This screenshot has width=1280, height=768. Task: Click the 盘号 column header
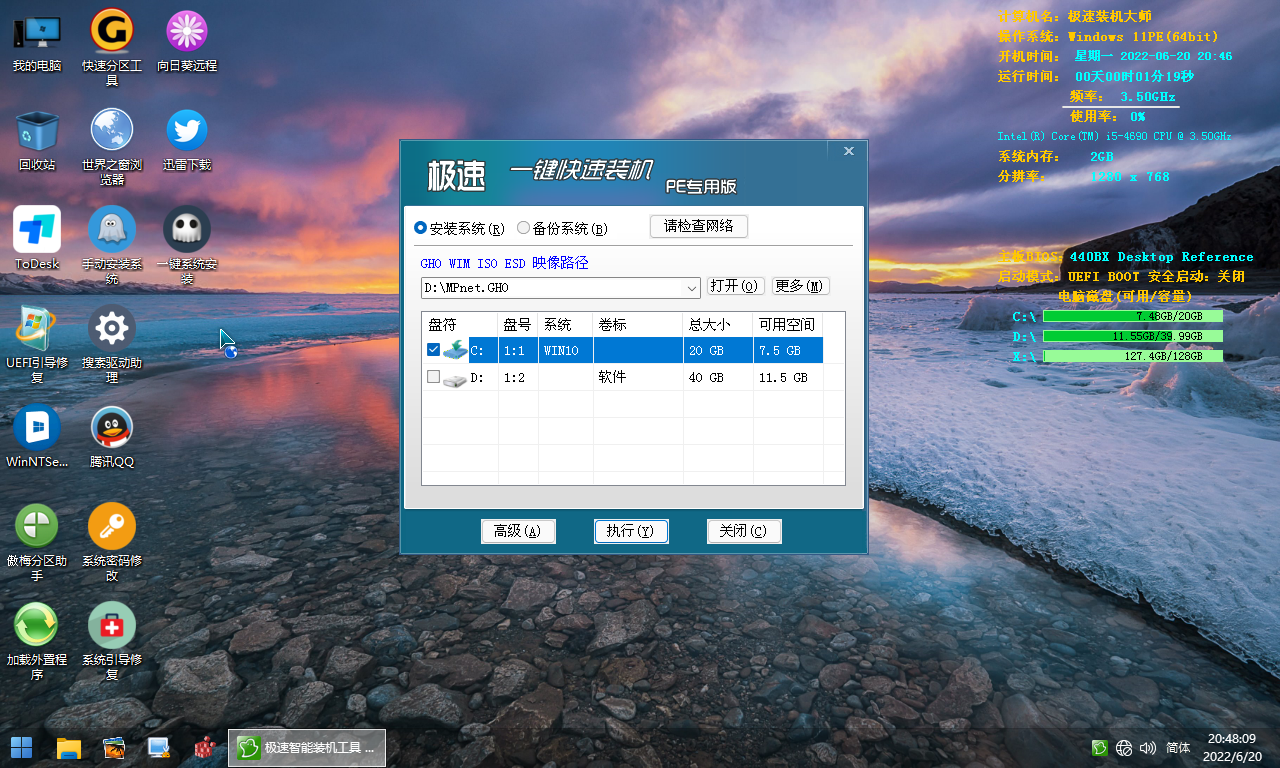[518, 325]
